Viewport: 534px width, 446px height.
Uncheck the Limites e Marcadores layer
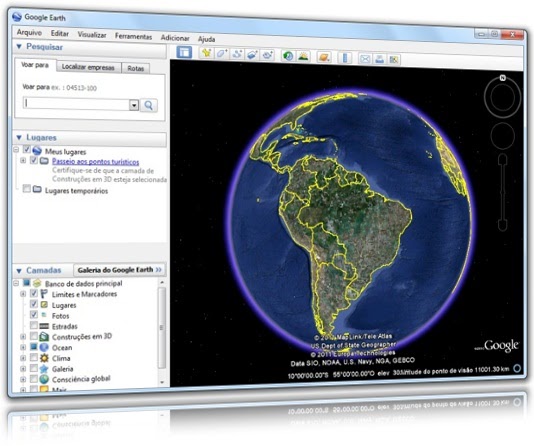(34, 293)
